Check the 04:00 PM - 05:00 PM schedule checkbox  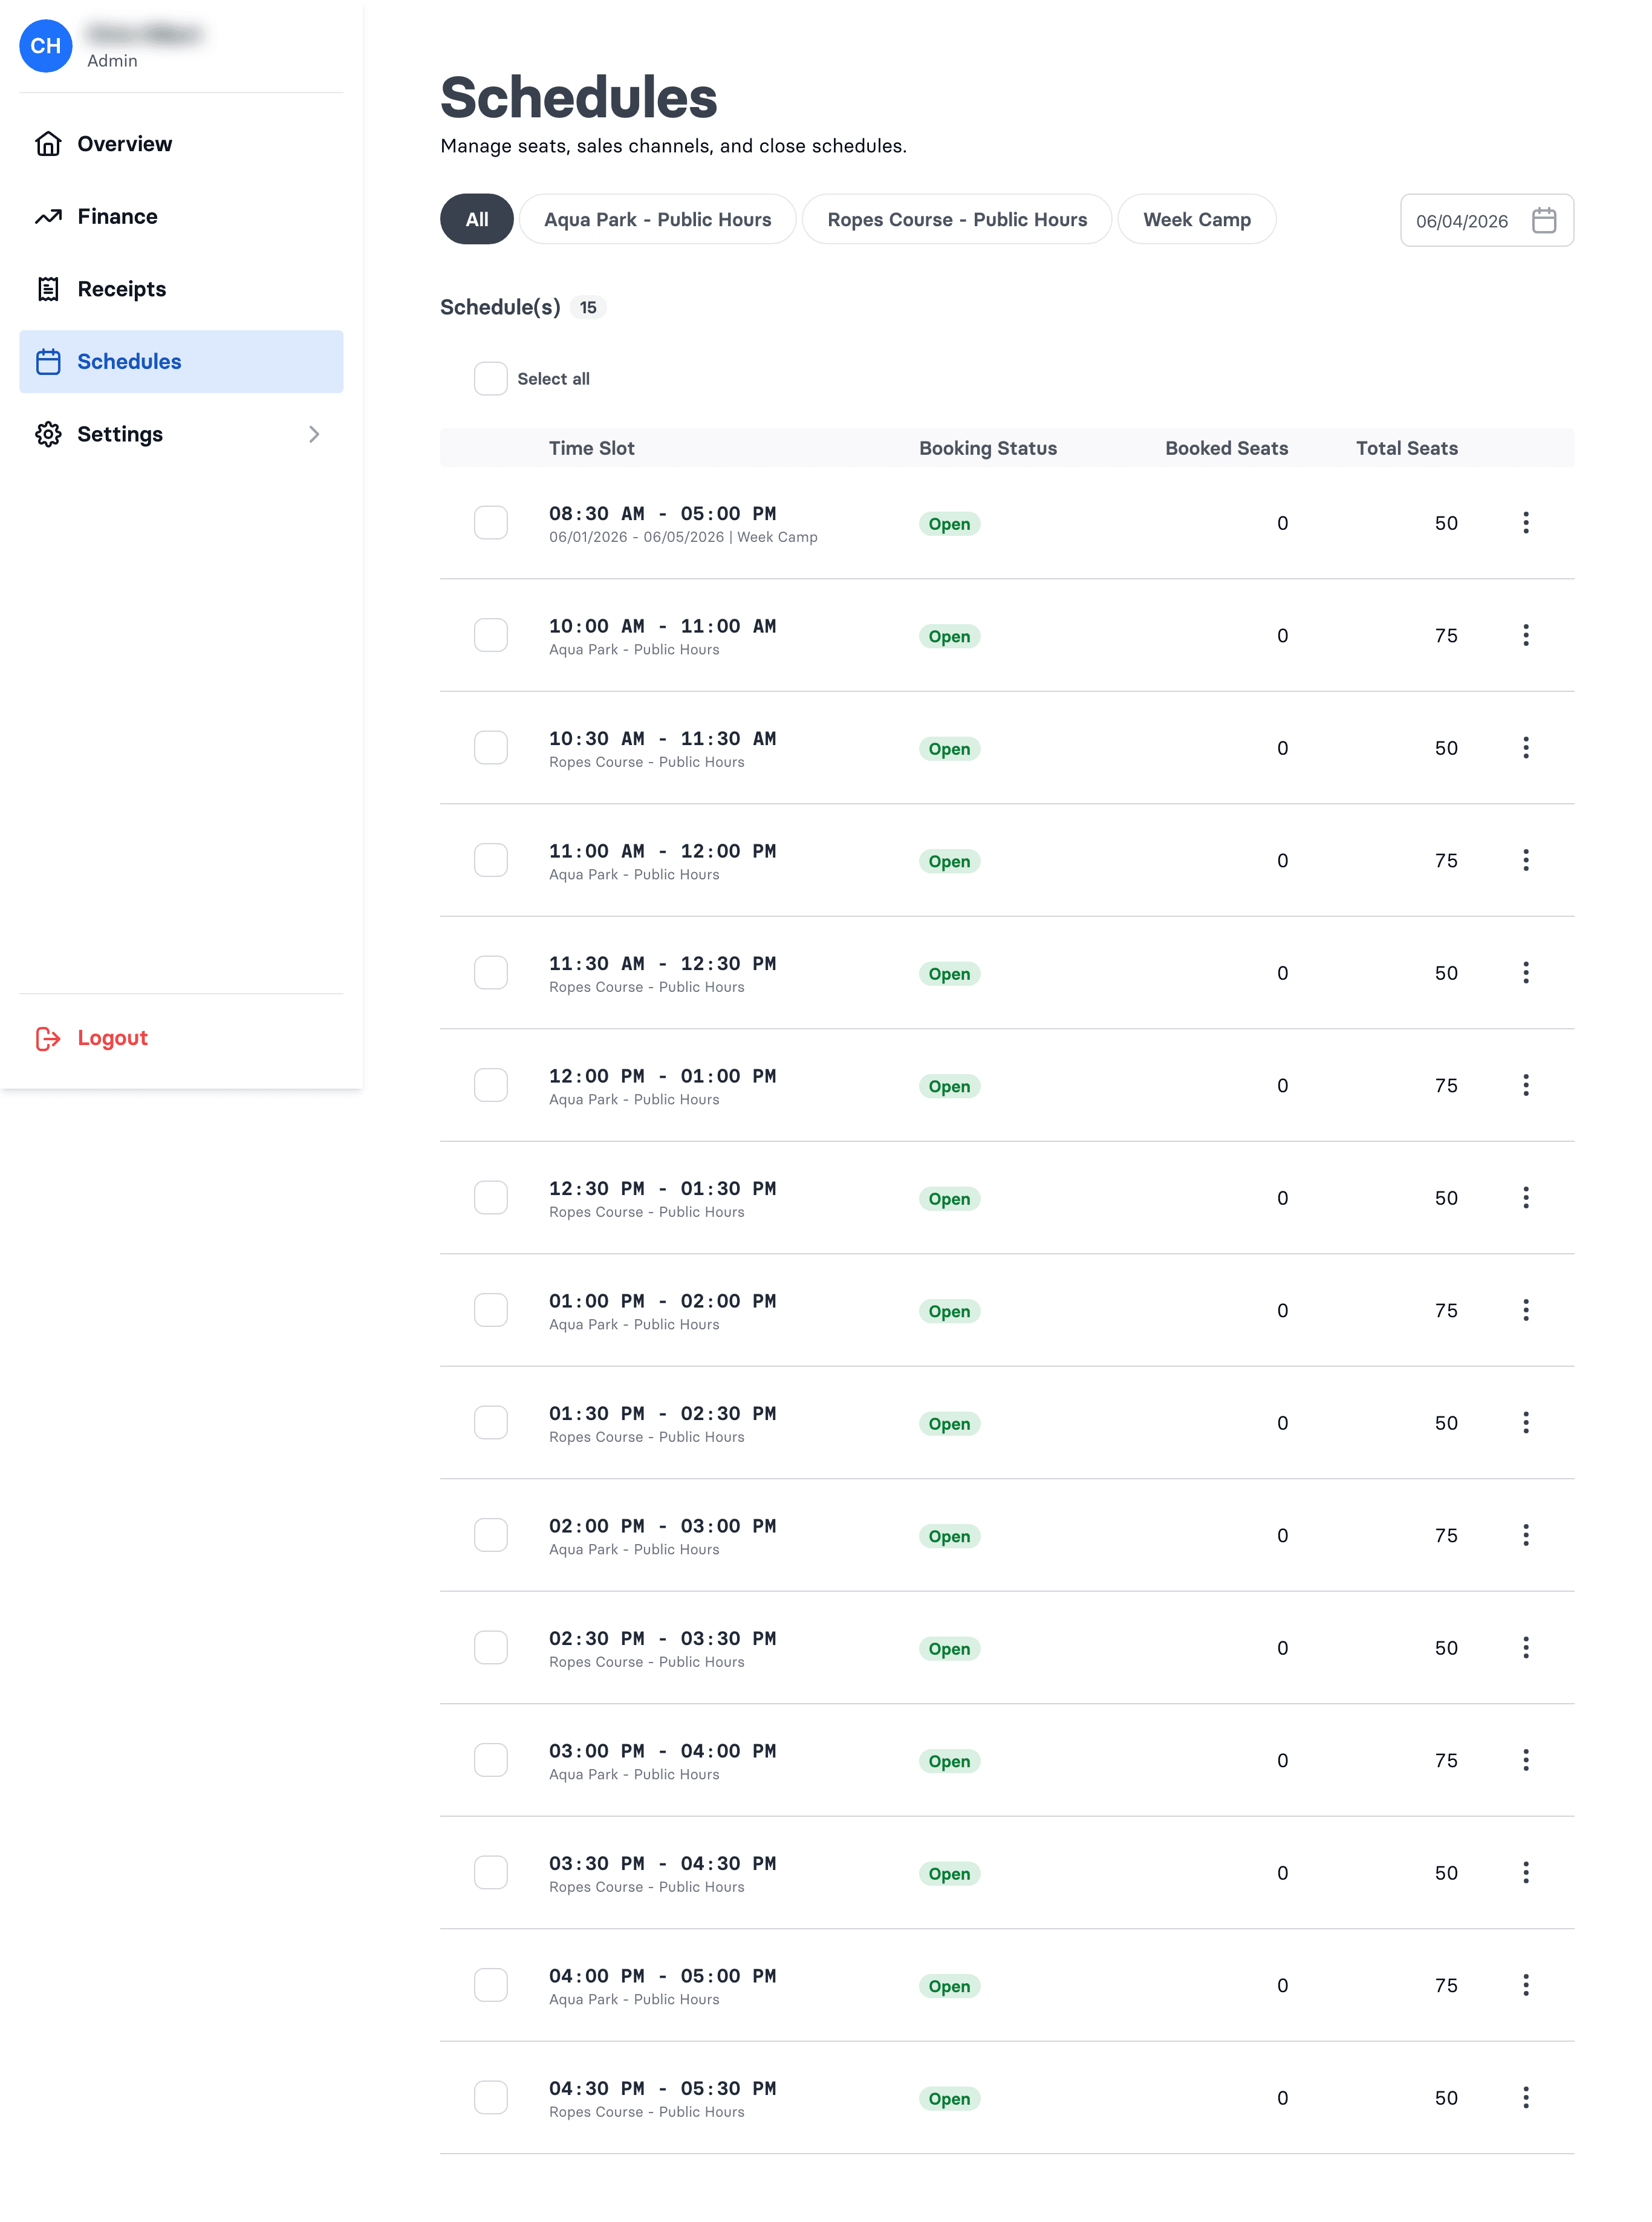tap(490, 1985)
